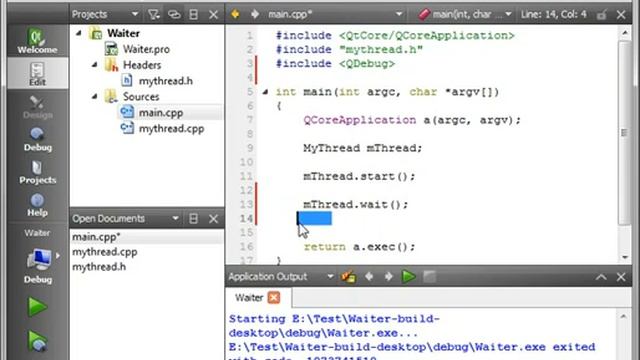
Task: Close the Application Output pane
Action: coord(621,277)
